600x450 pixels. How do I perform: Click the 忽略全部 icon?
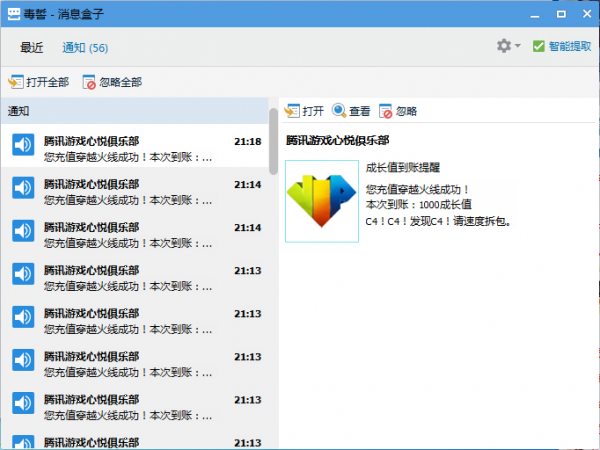click(89, 82)
